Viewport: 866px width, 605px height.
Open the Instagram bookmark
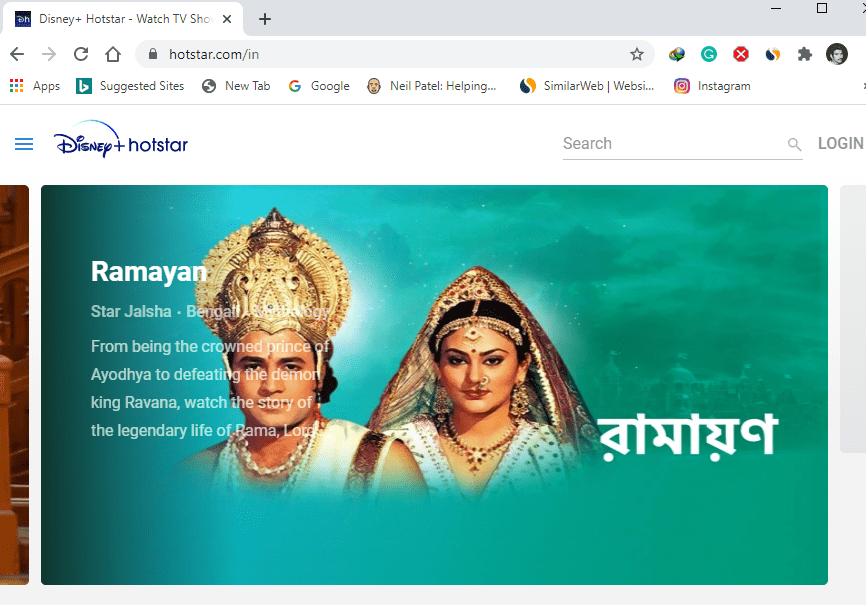click(x=712, y=86)
